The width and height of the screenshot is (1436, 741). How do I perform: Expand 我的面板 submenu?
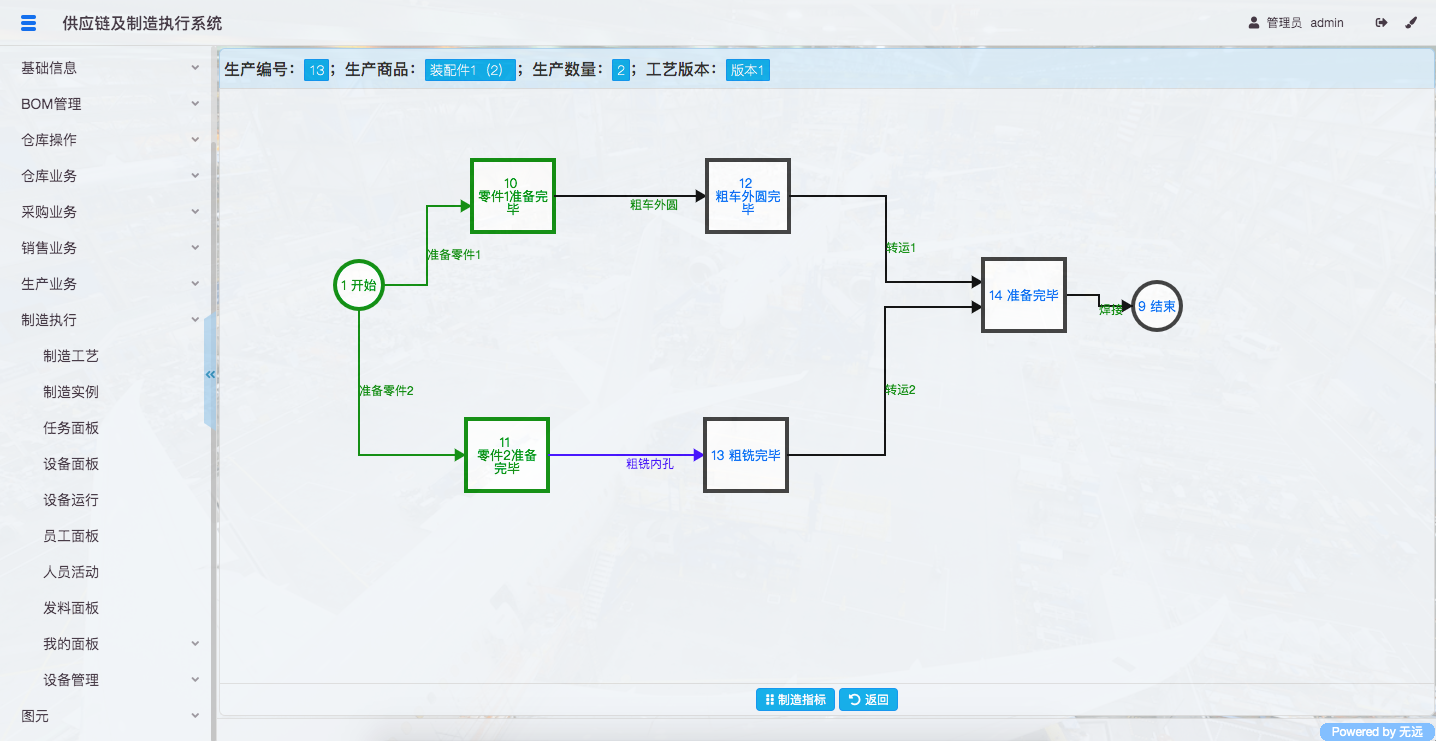point(106,644)
